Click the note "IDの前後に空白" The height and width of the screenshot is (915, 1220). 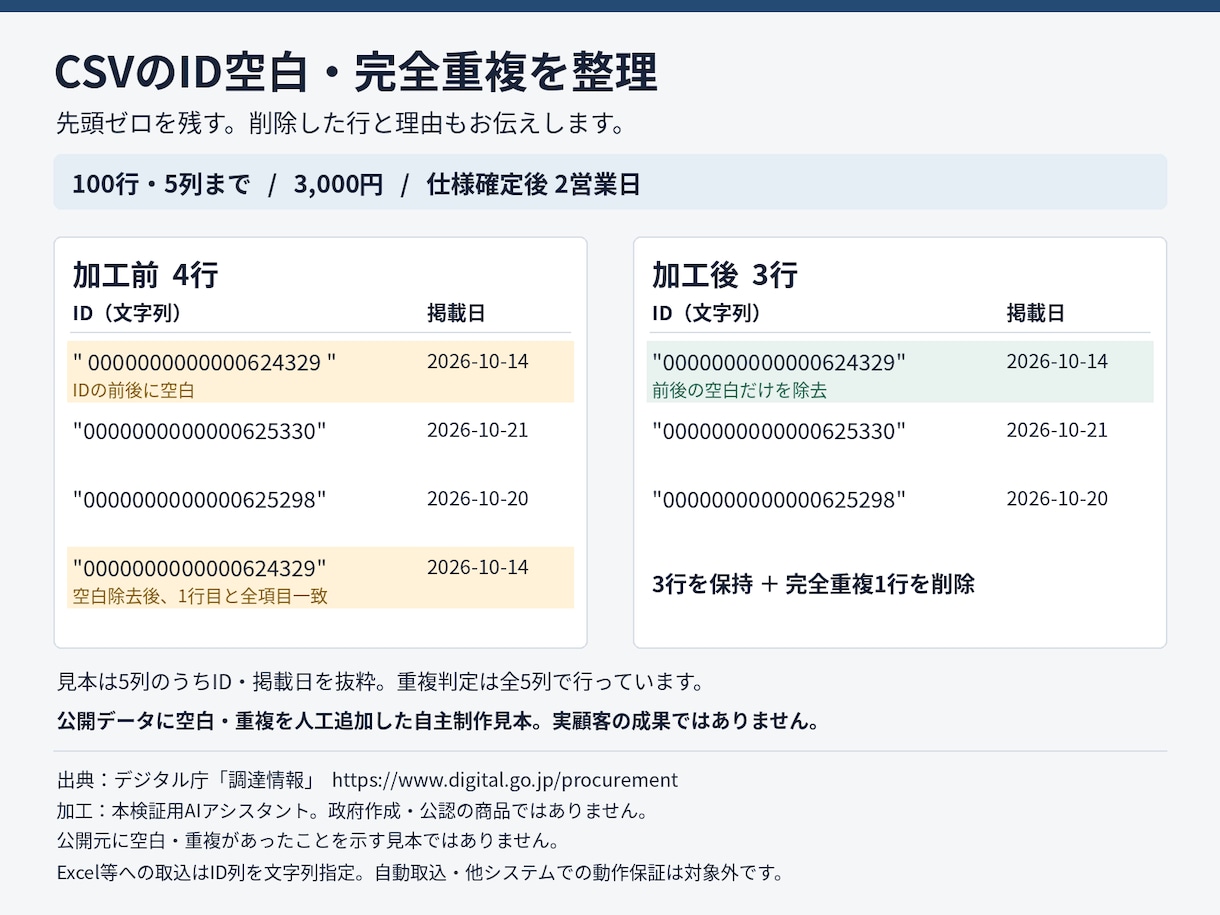(133, 390)
